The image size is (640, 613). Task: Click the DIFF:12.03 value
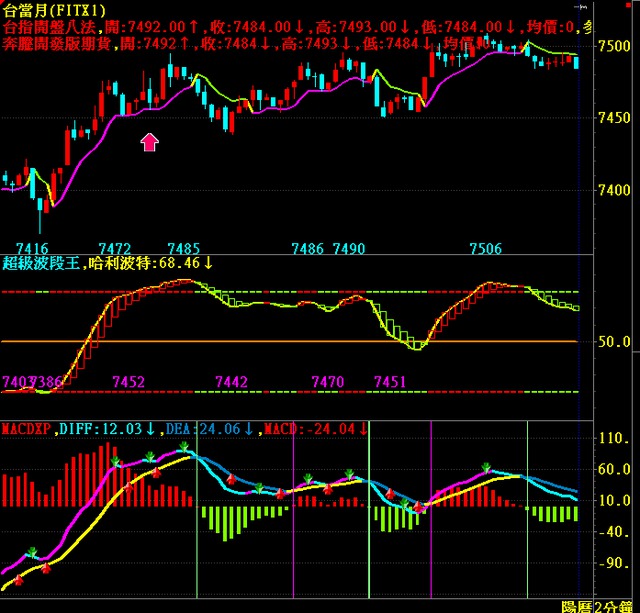pyautogui.click(x=107, y=429)
